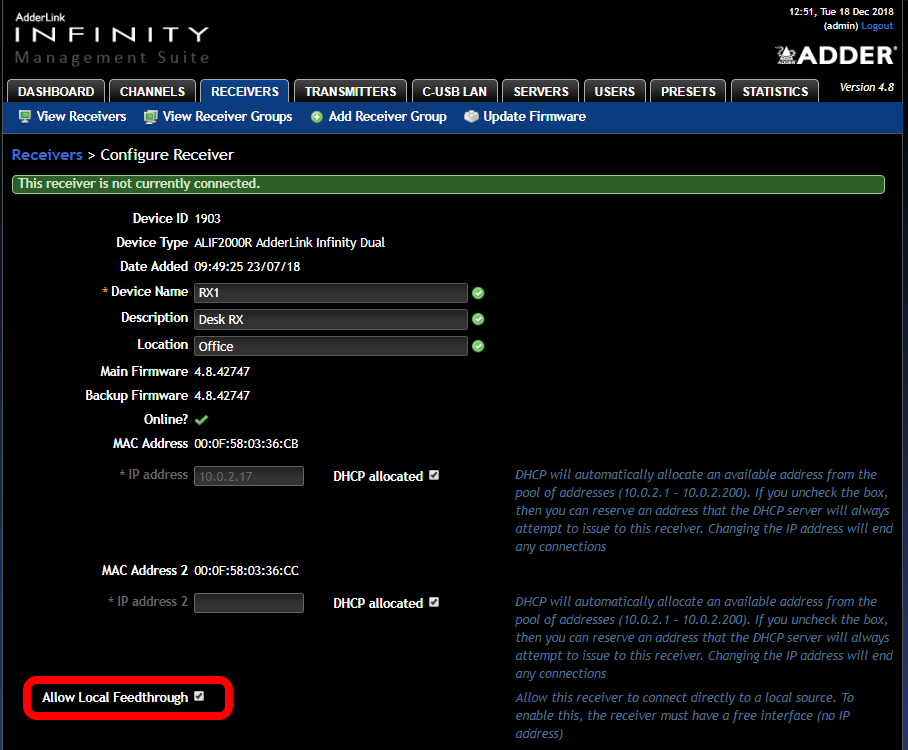The width and height of the screenshot is (908, 750).
Task: Go to the Transmitters tab
Action: (350, 92)
